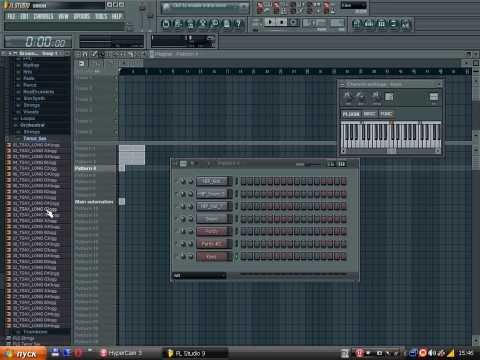Open the Windows Start button labeled пуск
The image size is (480, 360).
coord(23,353)
